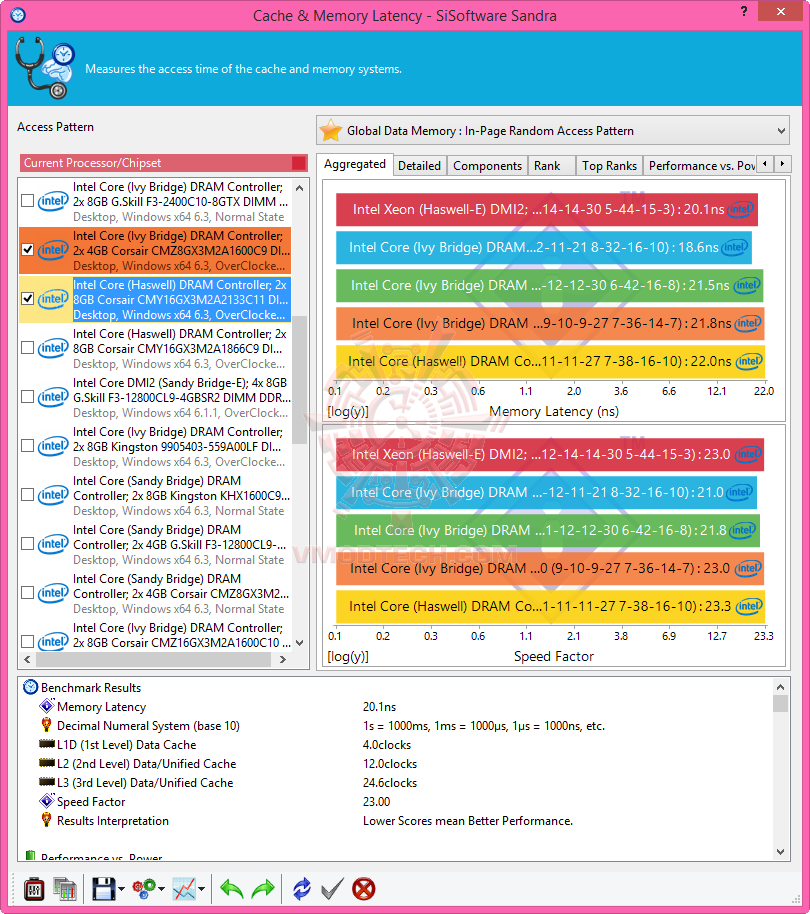Click the colored gears engine icon

pos(144,890)
